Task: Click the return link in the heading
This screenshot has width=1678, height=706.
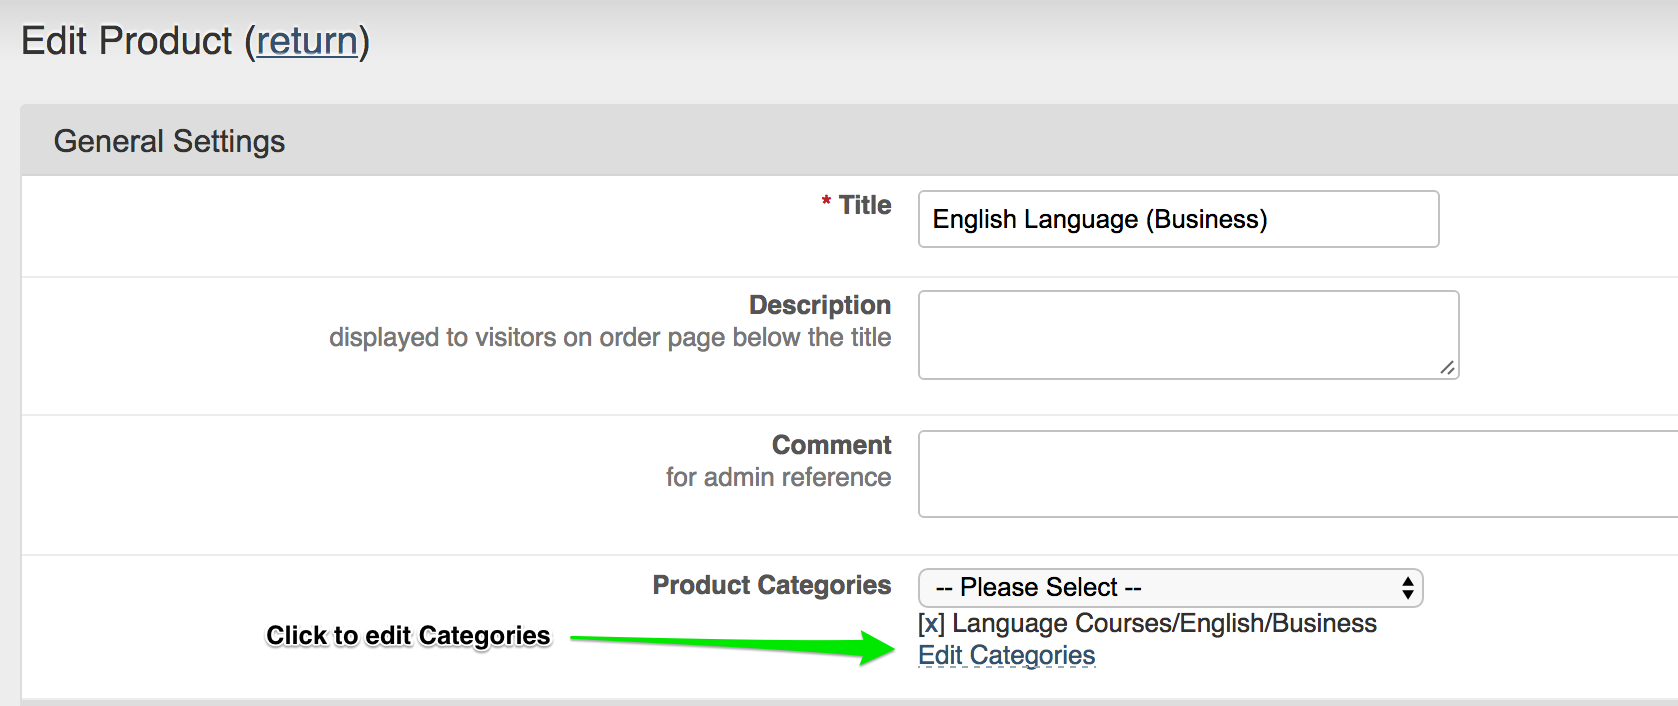Action: [x=307, y=41]
